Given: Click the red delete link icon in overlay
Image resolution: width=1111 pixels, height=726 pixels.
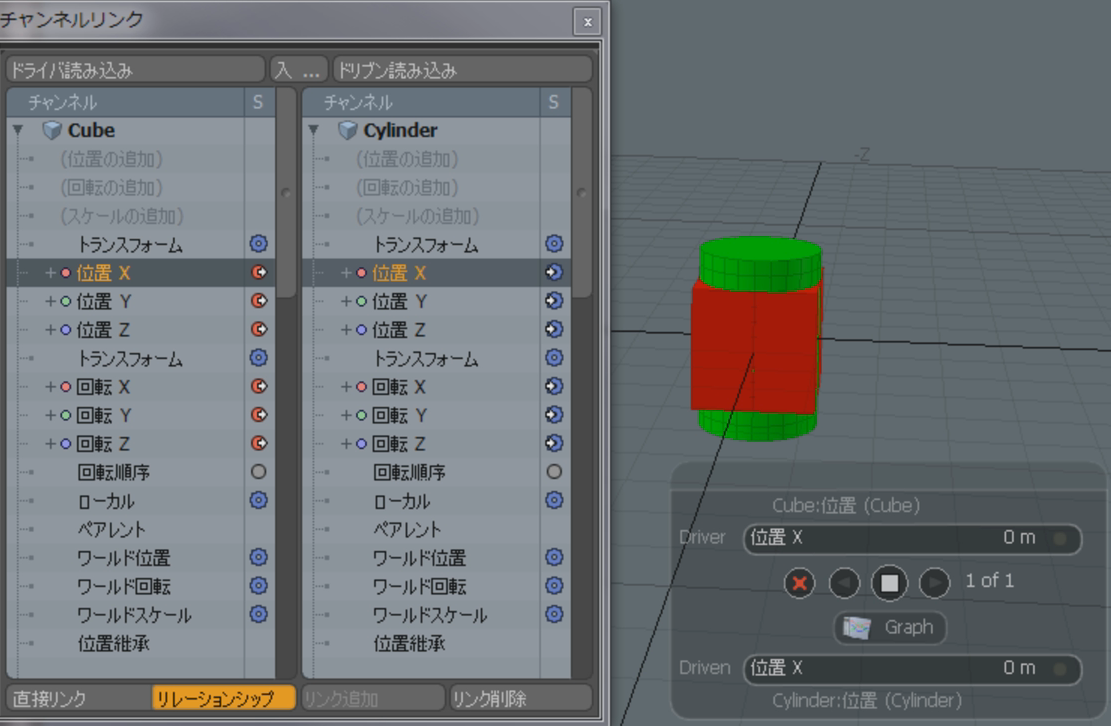Looking at the screenshot, I should tap(798, 582).
